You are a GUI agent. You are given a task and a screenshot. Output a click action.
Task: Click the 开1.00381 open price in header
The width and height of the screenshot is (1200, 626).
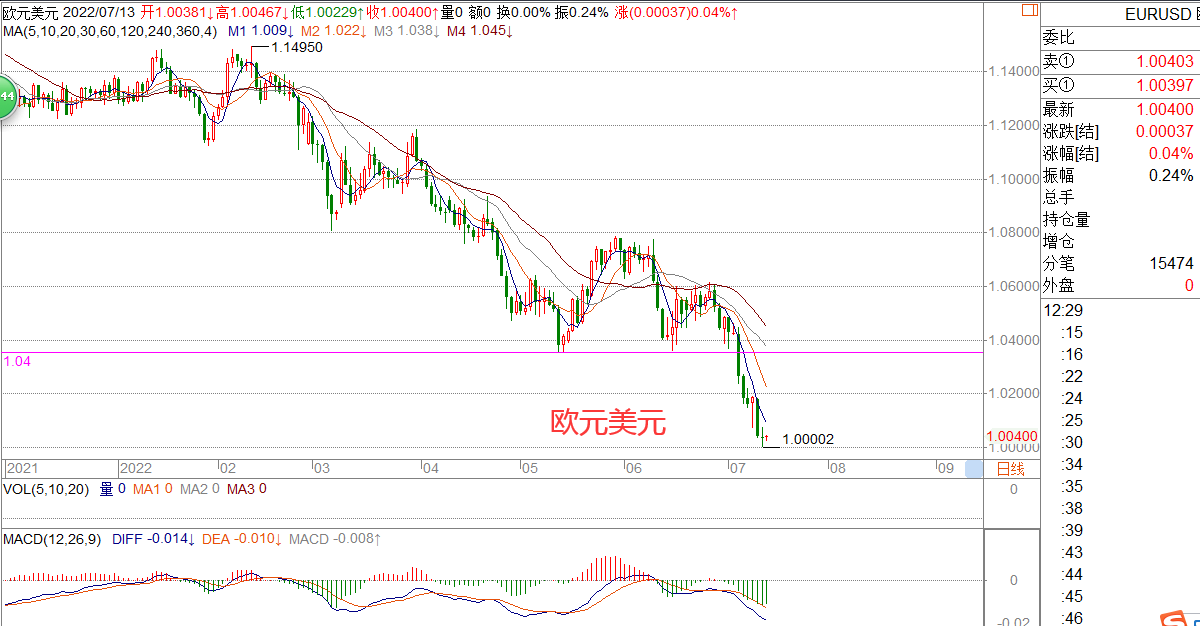click(175, 13)
